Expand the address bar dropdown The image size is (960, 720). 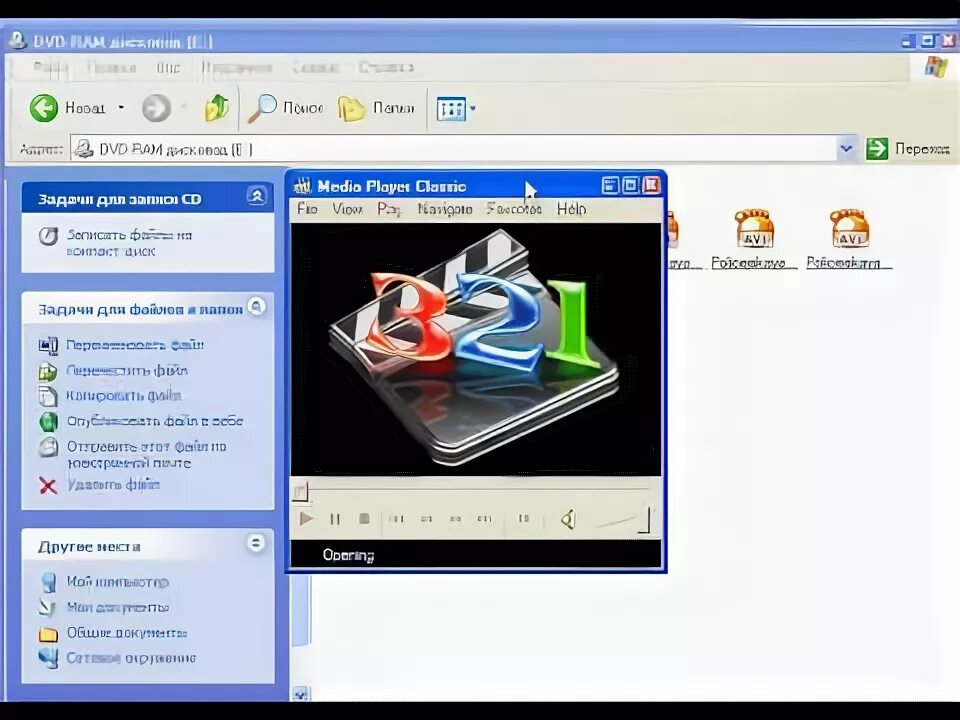[x=847, y=149]
